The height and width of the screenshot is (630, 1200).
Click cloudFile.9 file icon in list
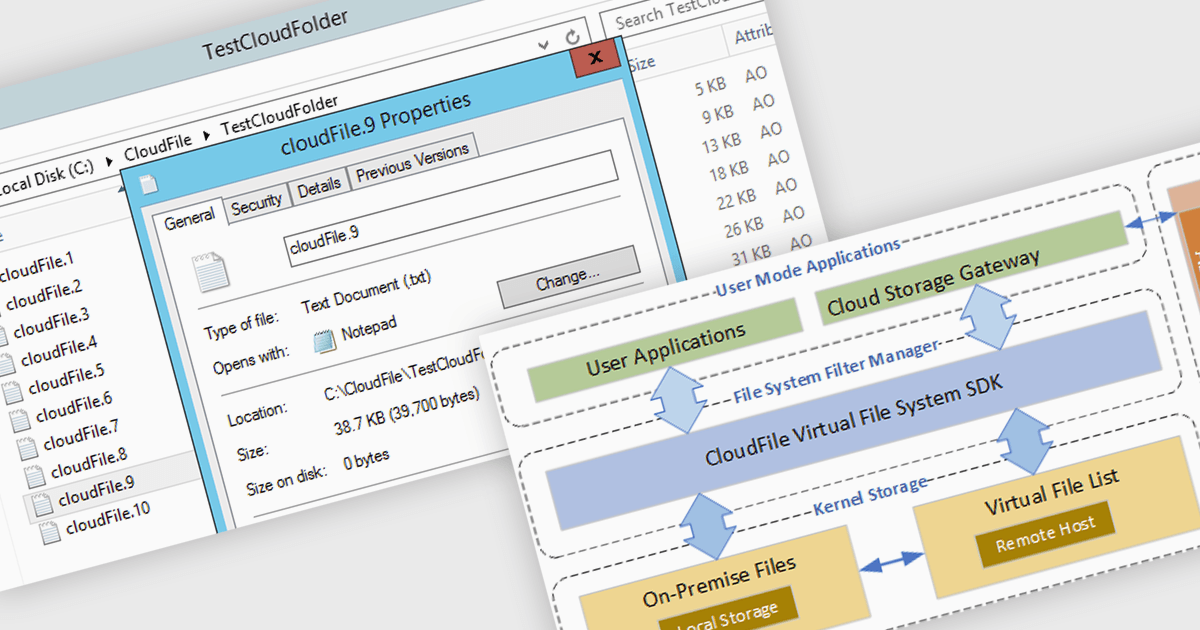pos(42,505)
